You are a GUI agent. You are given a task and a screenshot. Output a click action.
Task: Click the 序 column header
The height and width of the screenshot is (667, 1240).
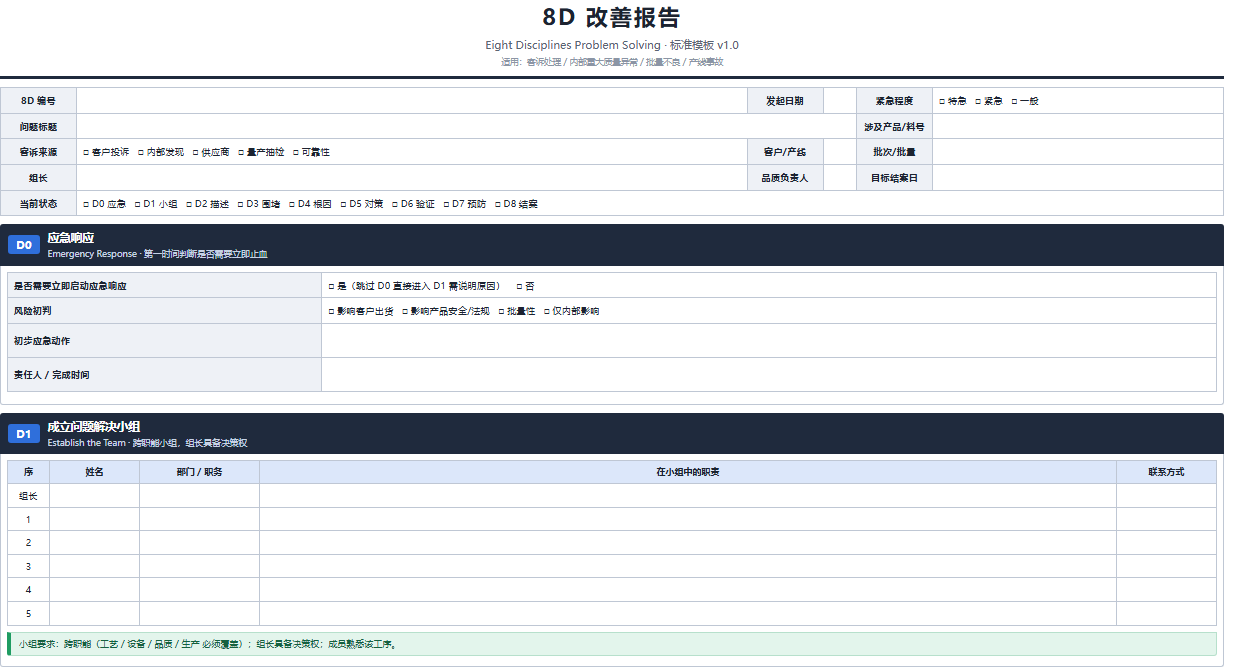point(28,472)
